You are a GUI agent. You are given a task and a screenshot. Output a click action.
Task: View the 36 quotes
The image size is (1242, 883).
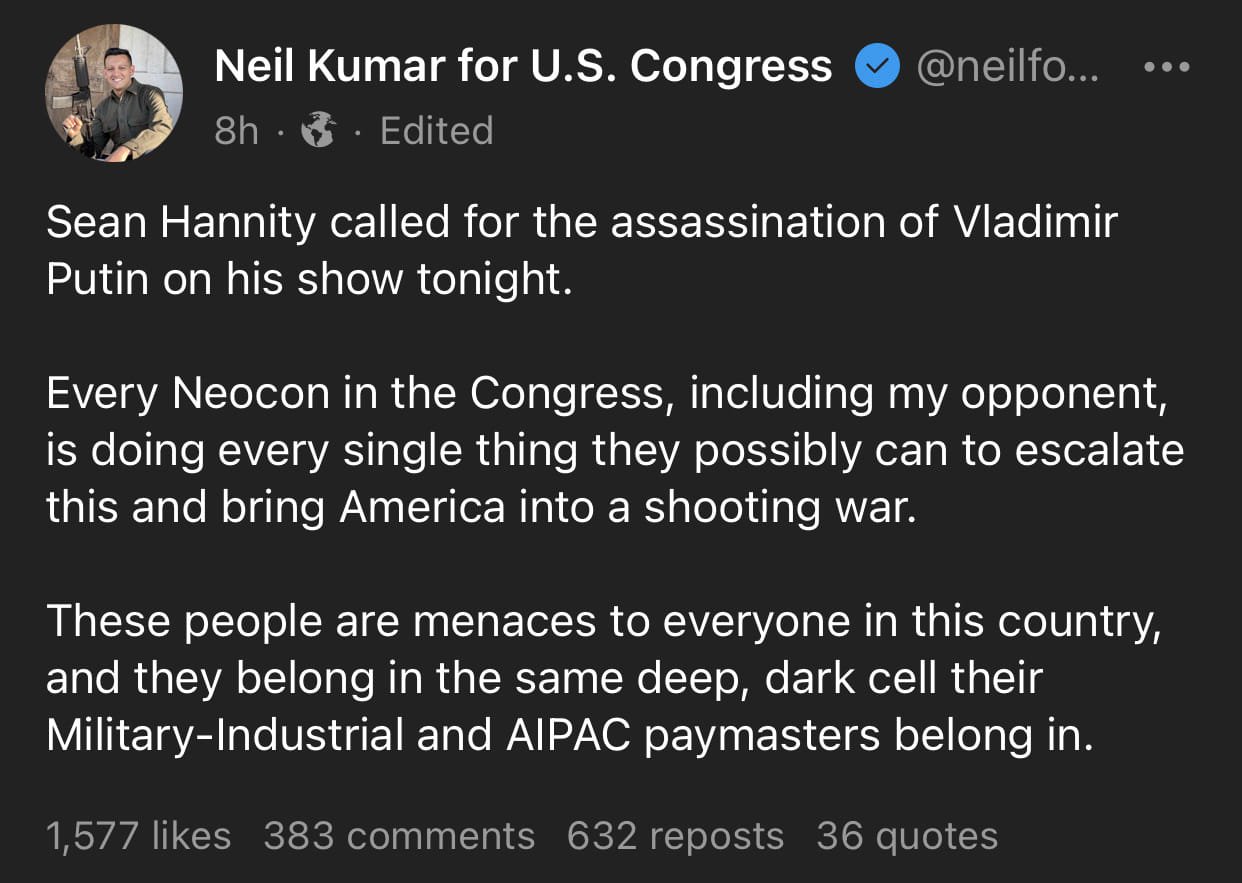907,836
